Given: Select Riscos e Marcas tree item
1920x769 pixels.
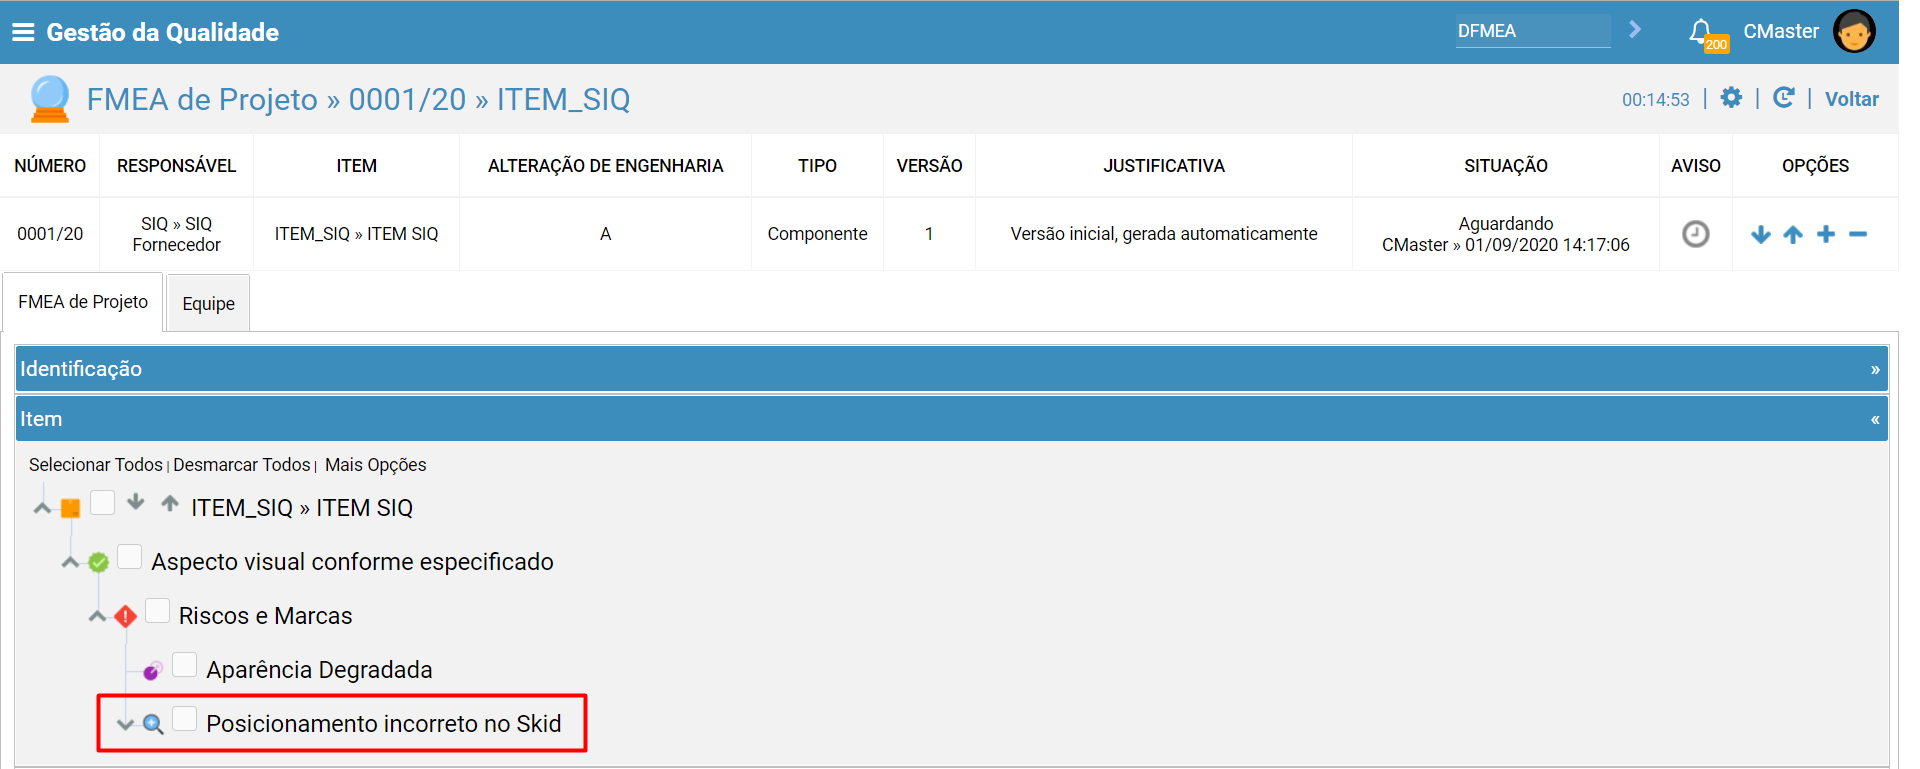Looking at the screenshot, I should (x=265, y=616).
